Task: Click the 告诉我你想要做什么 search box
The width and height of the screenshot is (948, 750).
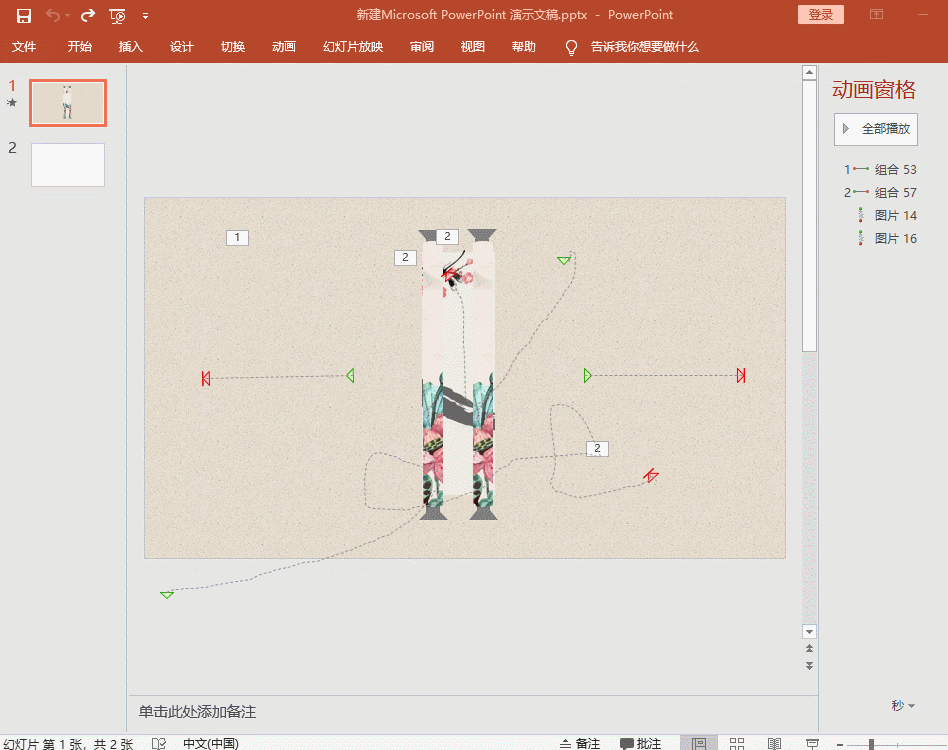Action: (x=644, y=47)
